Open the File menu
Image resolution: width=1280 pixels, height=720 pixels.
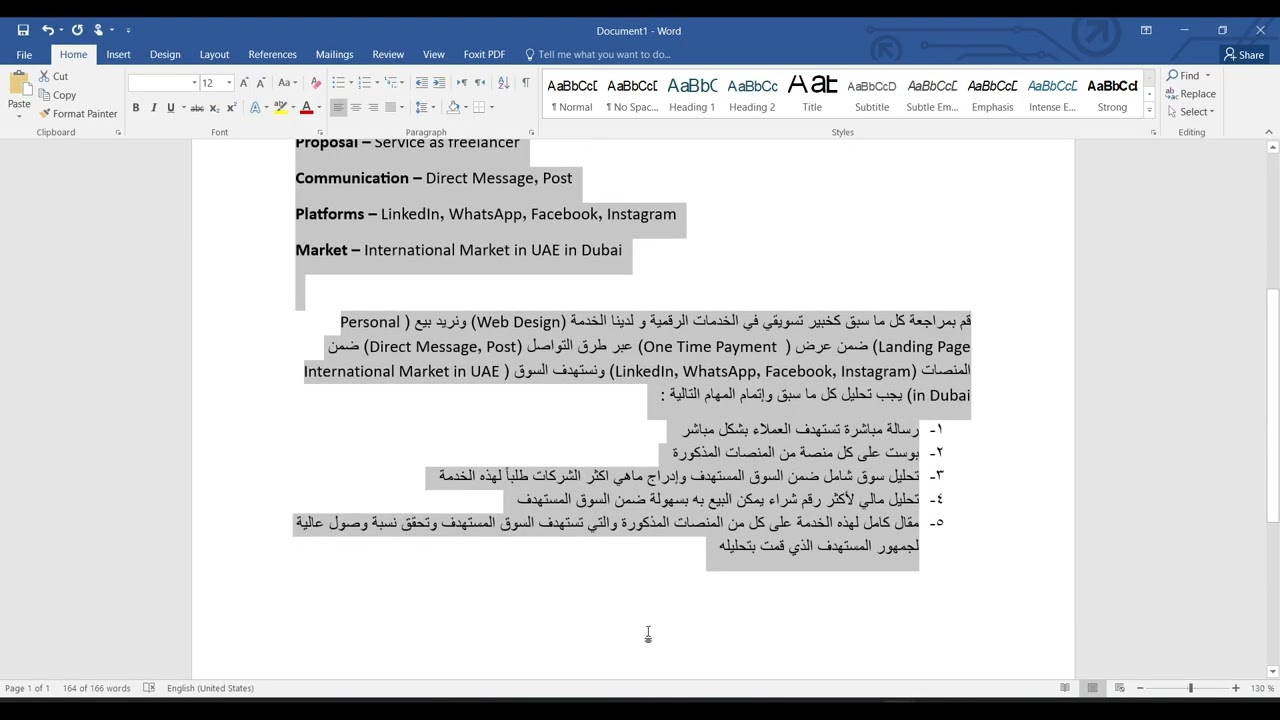pyautogui.click(x=24, y=54)
